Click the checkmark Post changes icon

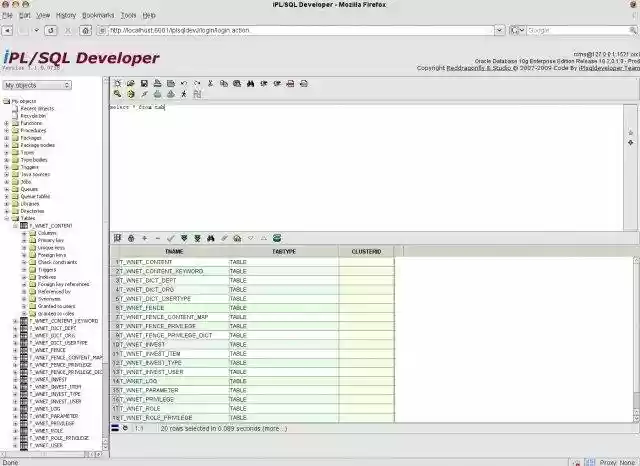(x=171, y=238)
